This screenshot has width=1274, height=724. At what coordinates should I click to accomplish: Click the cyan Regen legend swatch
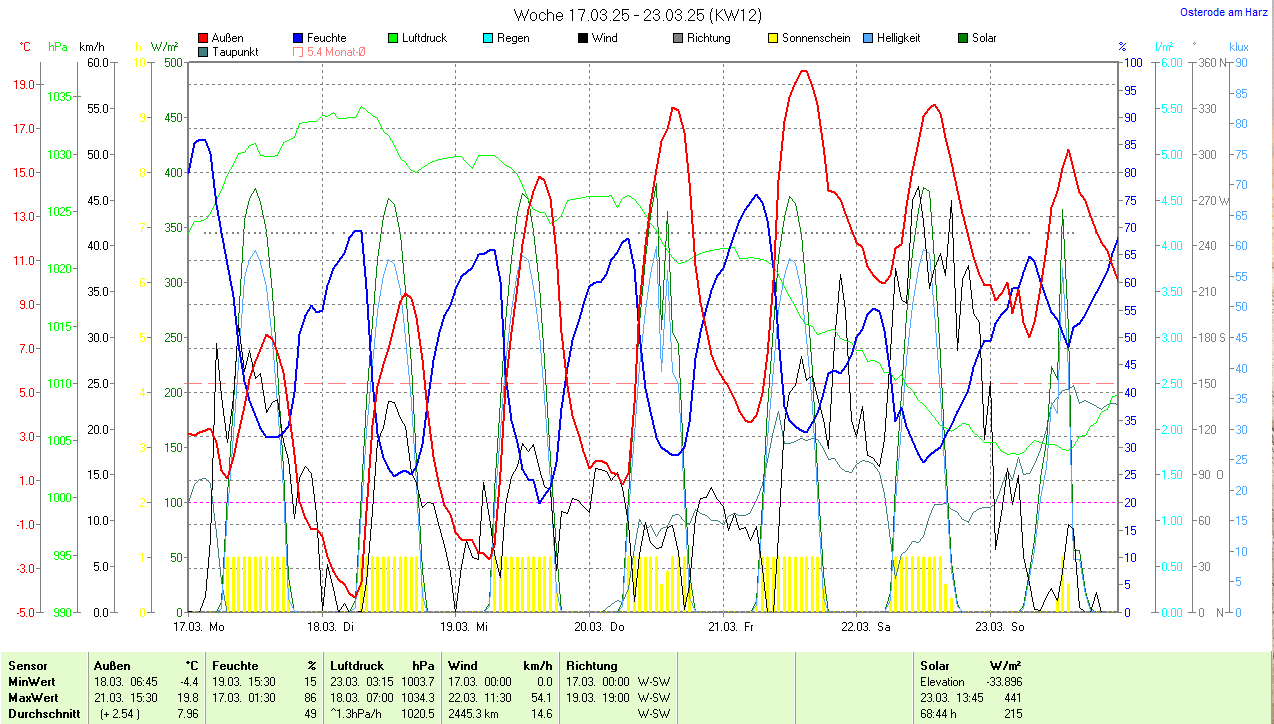click(x=488, y=38)
